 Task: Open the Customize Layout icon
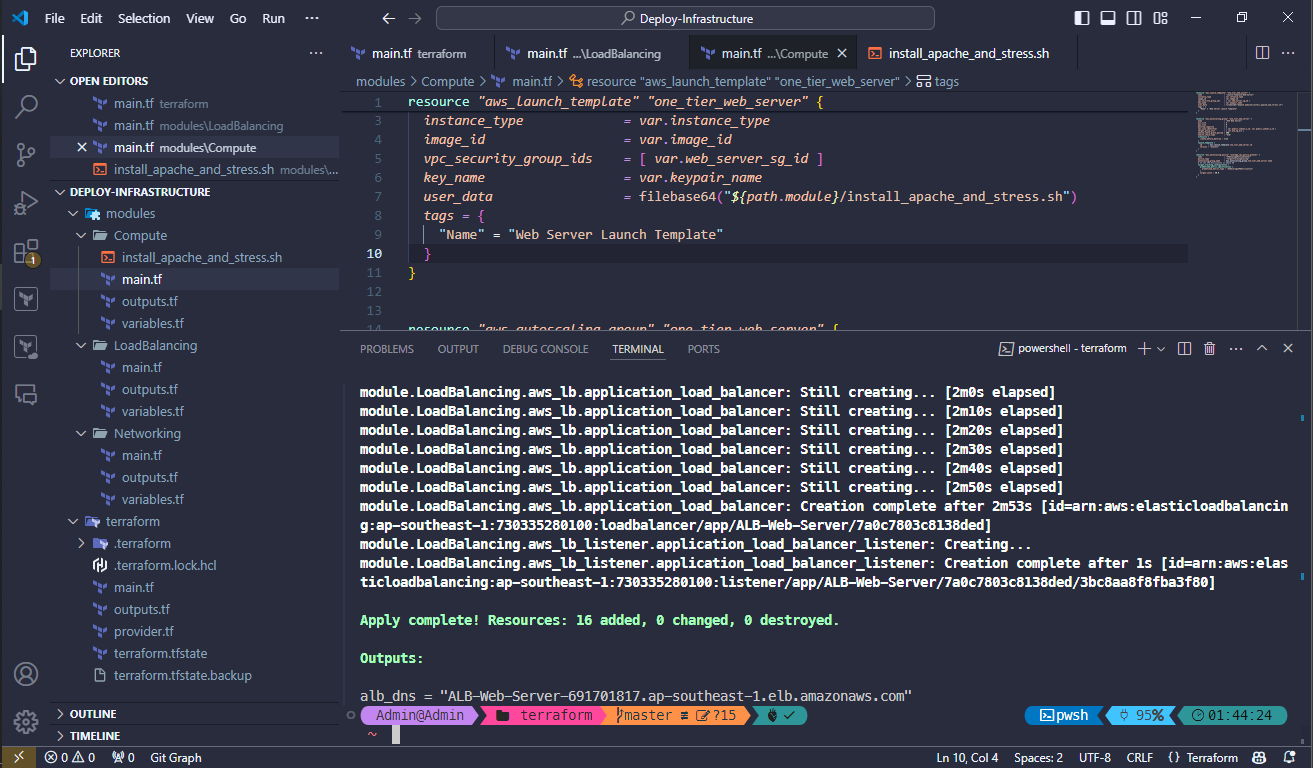[1160, 18]
